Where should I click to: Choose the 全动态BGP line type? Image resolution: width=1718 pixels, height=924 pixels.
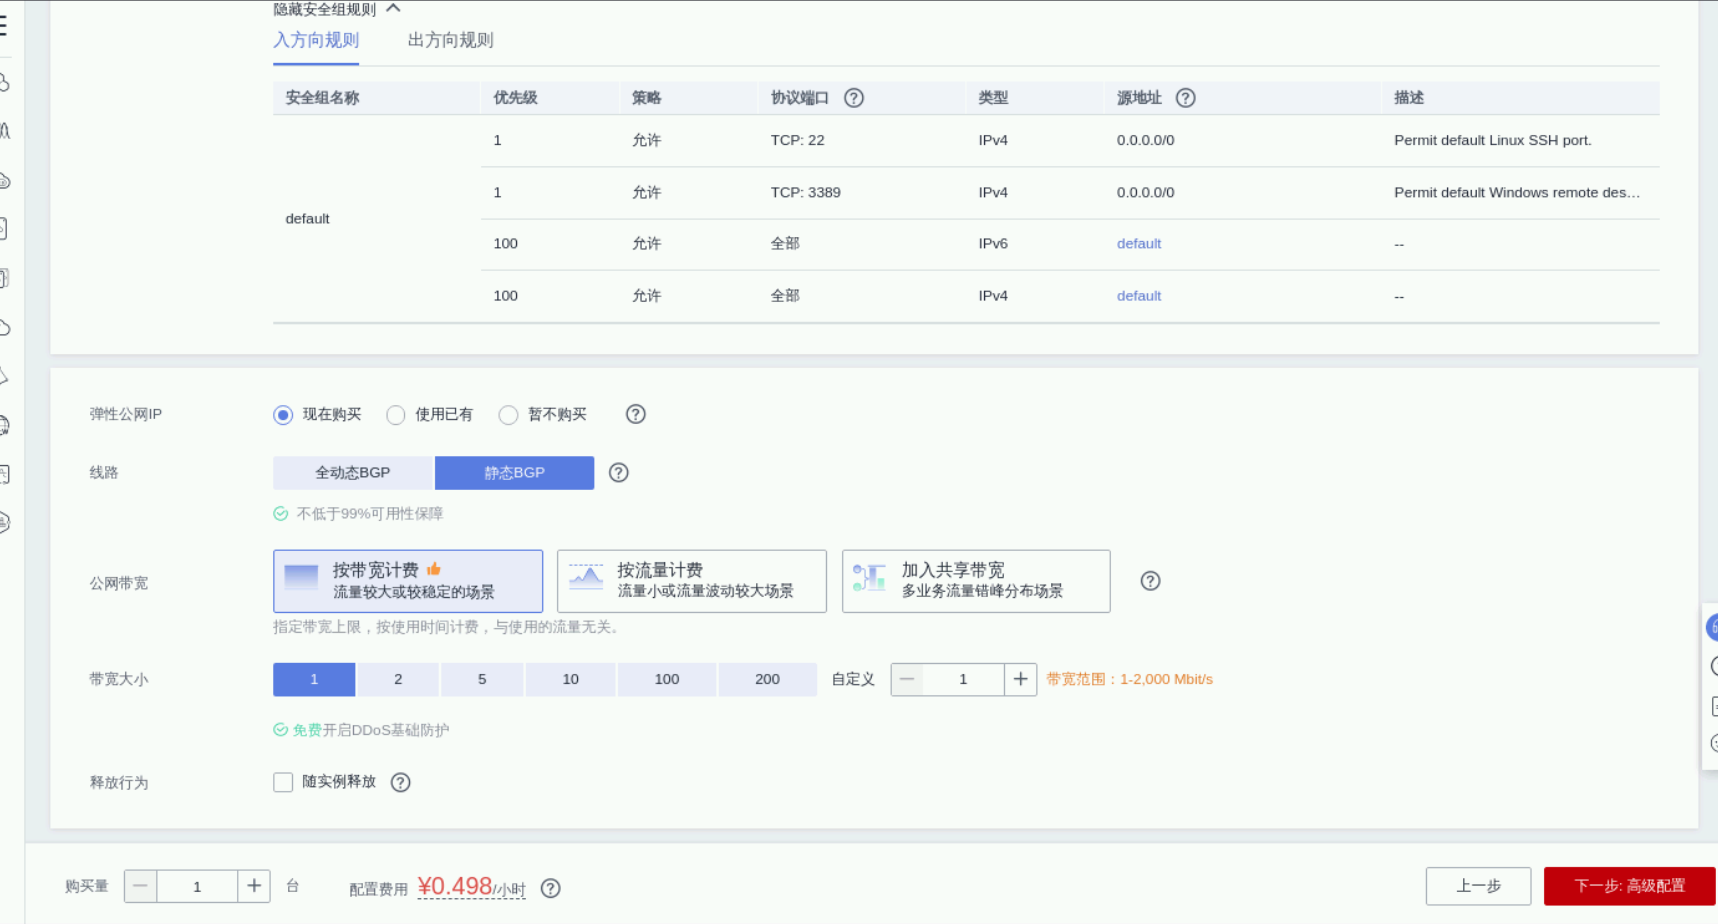[353, 473]
